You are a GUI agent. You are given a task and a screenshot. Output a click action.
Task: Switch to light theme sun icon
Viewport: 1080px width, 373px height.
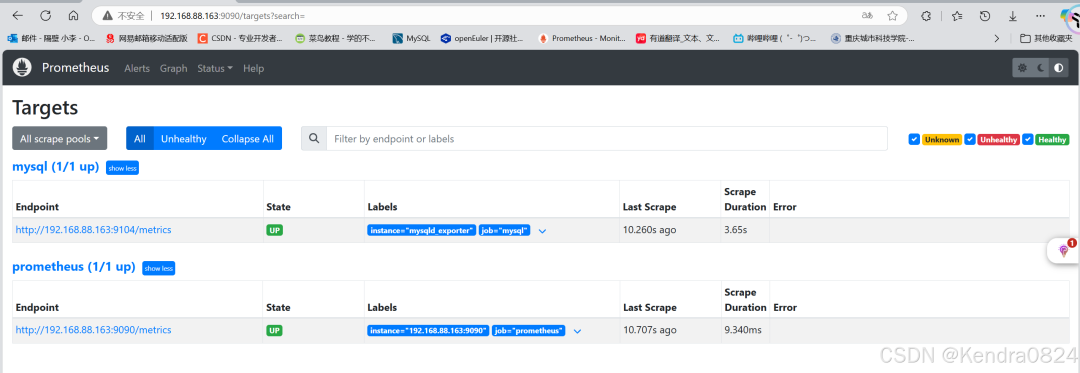(x=1022, y=67)
